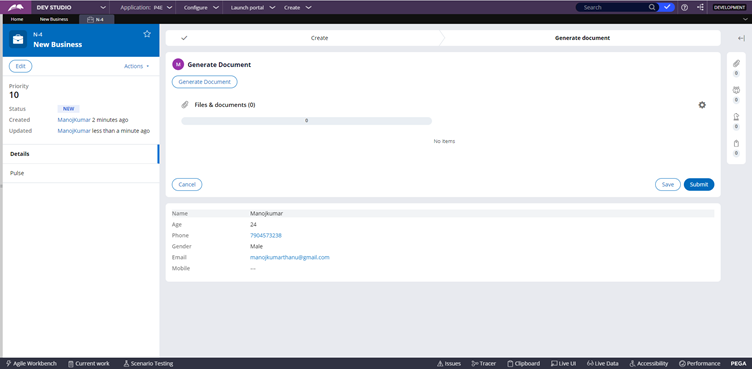Click the Edit button
This screenshot has width=752, height=369.
pos(21,66)
